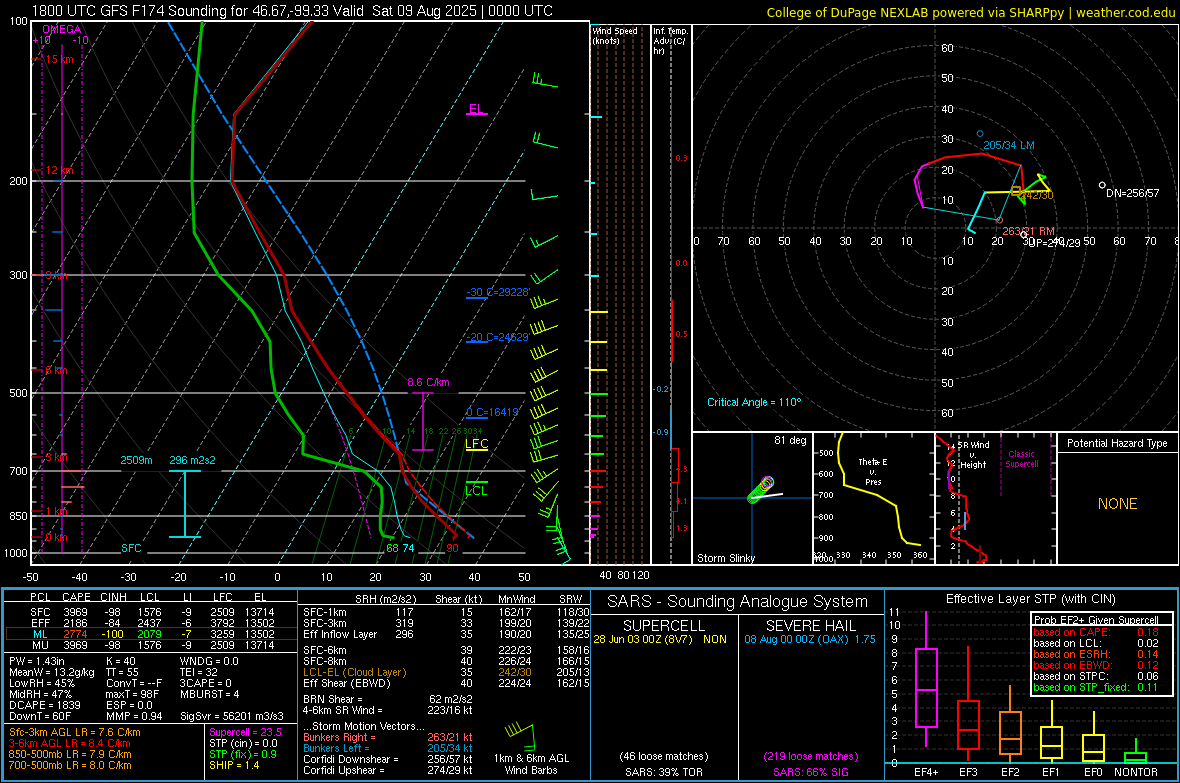Click the 'Sfc-3km AGL LR = 7.6 C/km' line
1180x783 pixels.
point(75,732)
